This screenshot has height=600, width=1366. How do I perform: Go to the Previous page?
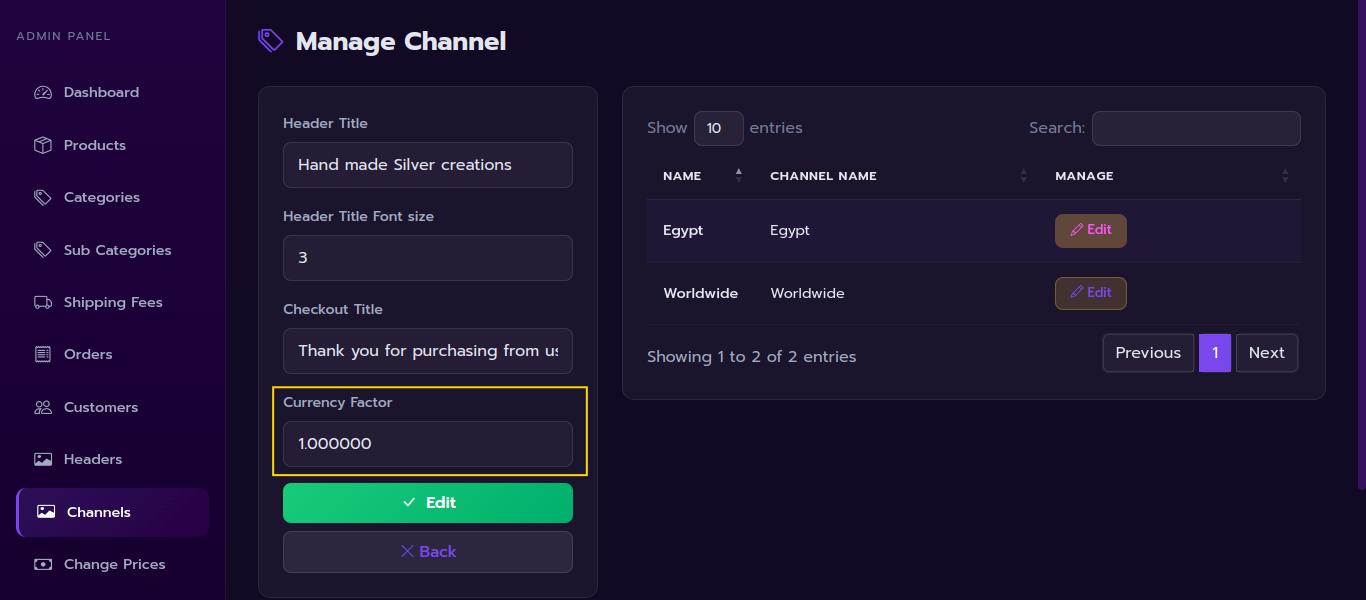1148,353
